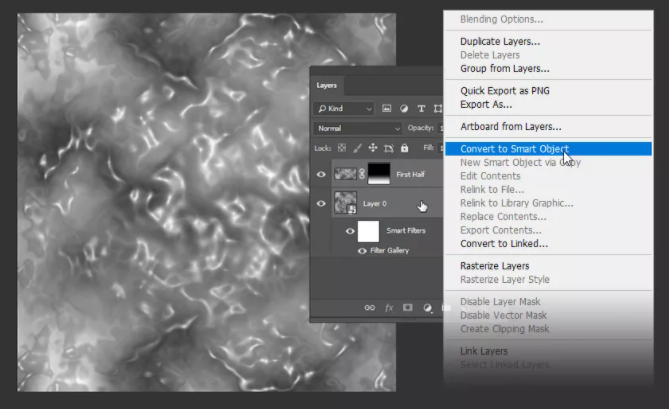Select First Half layer image thumbnail

[345, 174]
